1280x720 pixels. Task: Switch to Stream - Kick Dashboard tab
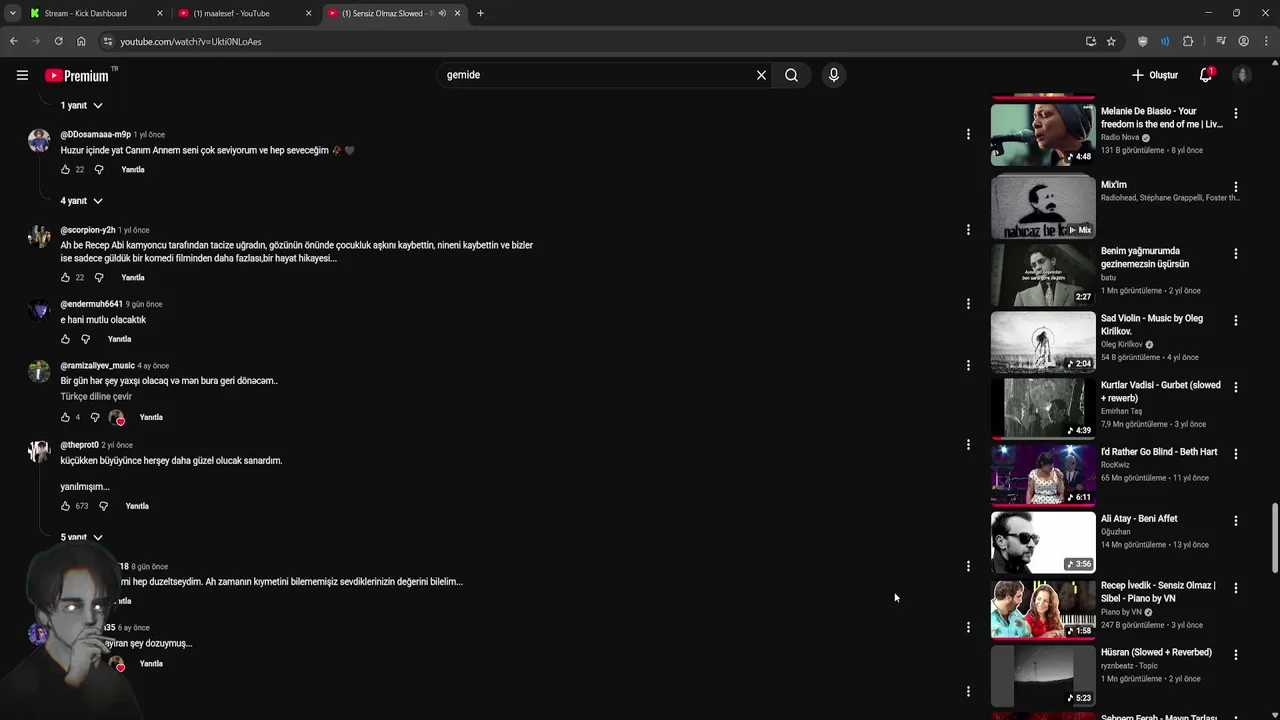[x=95, y=13]
